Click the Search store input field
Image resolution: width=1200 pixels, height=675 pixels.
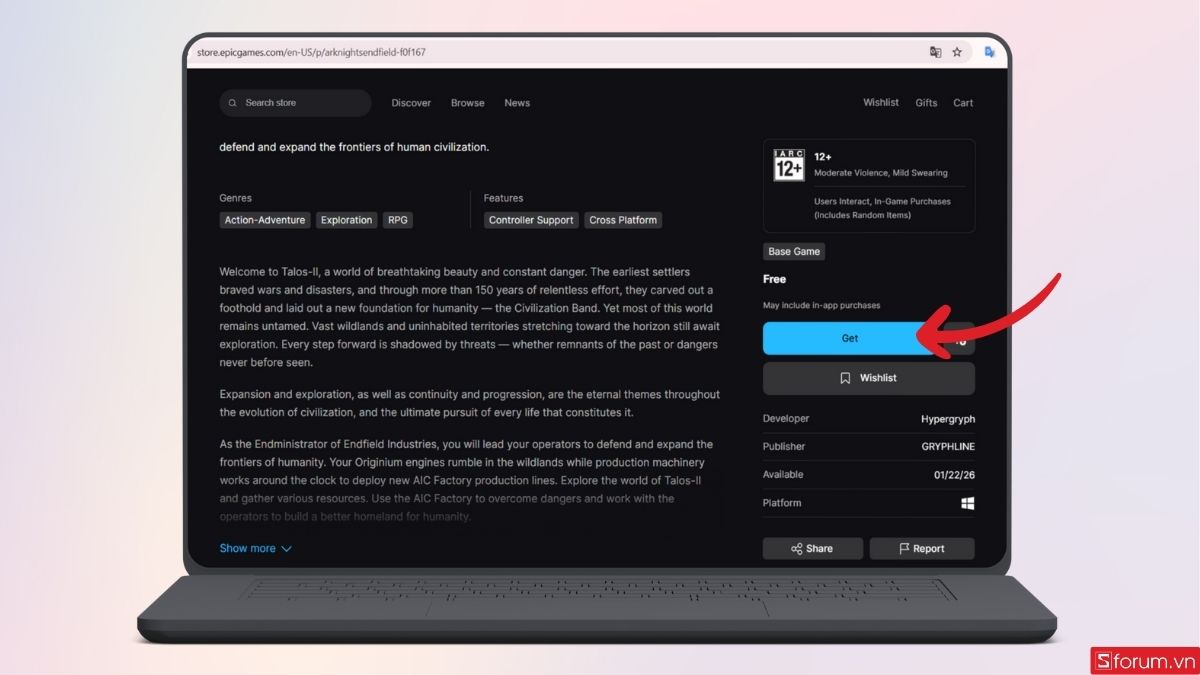pyautogui.click(x=300, y=103)
